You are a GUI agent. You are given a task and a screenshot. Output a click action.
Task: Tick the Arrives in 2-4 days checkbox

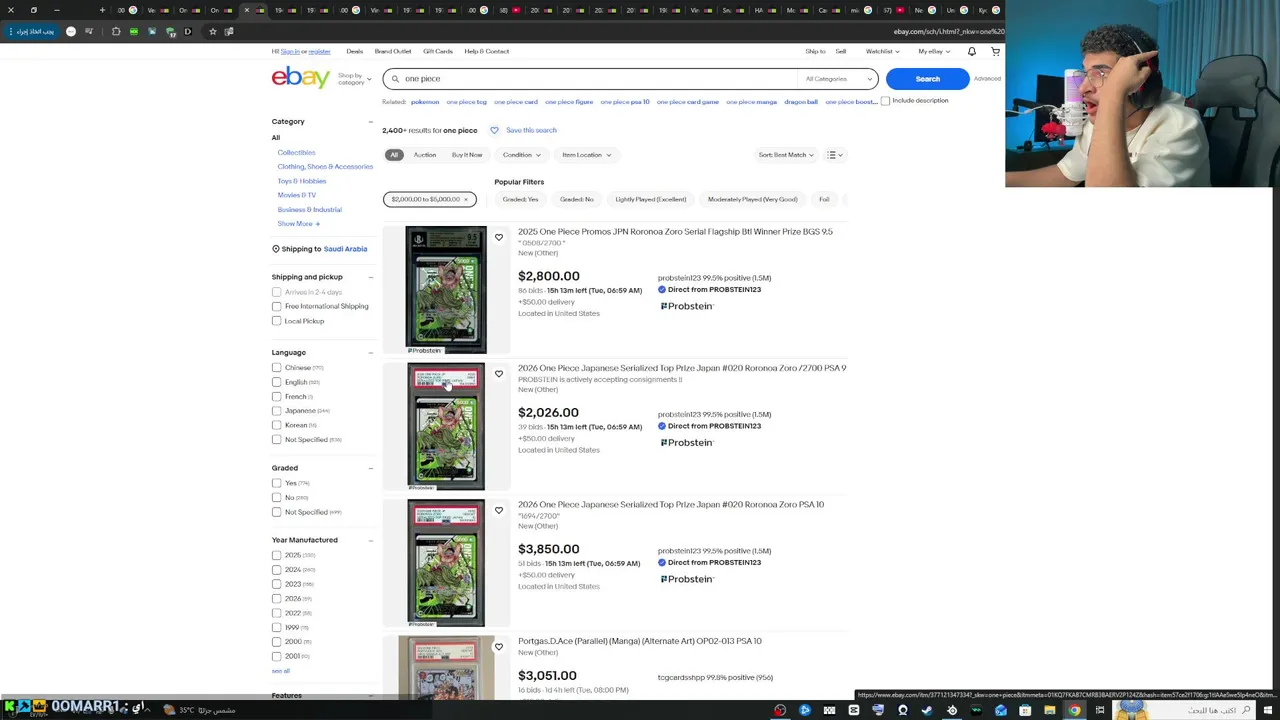click(276, 292)
